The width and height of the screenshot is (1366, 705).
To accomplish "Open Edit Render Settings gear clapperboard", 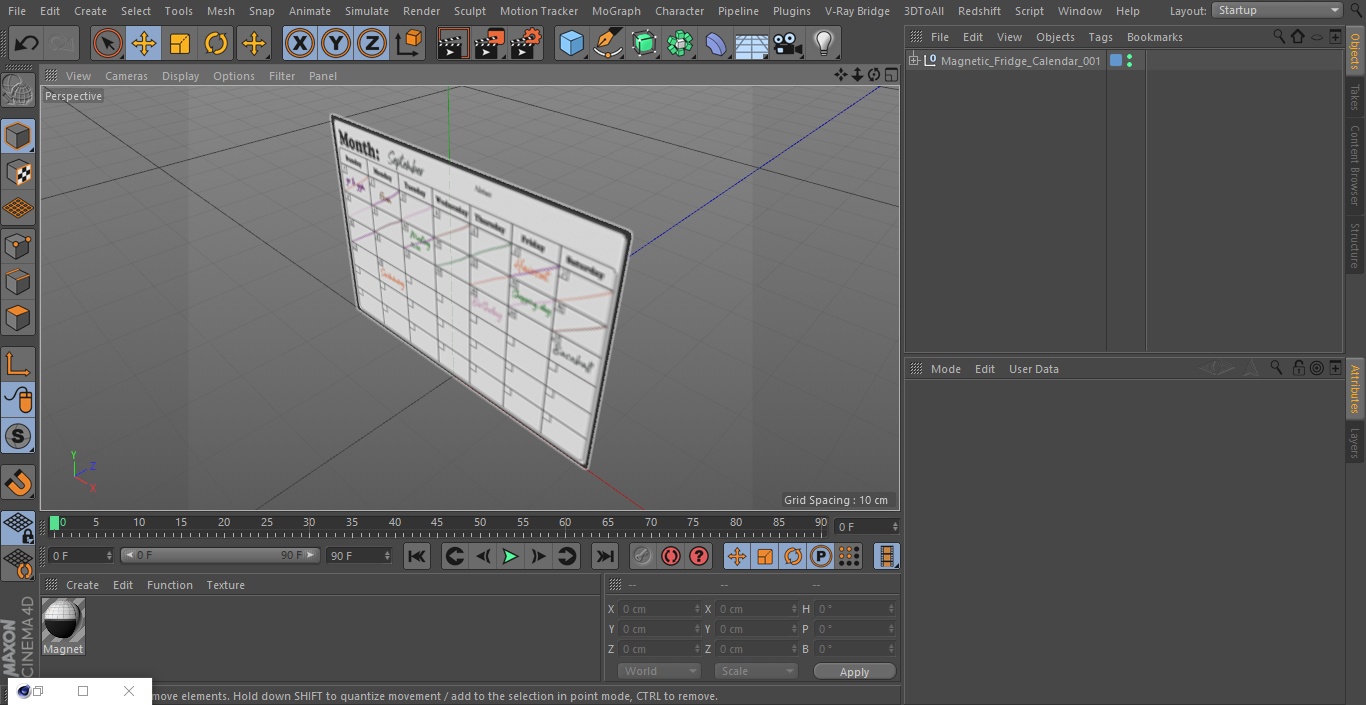I will click(526, 43).
